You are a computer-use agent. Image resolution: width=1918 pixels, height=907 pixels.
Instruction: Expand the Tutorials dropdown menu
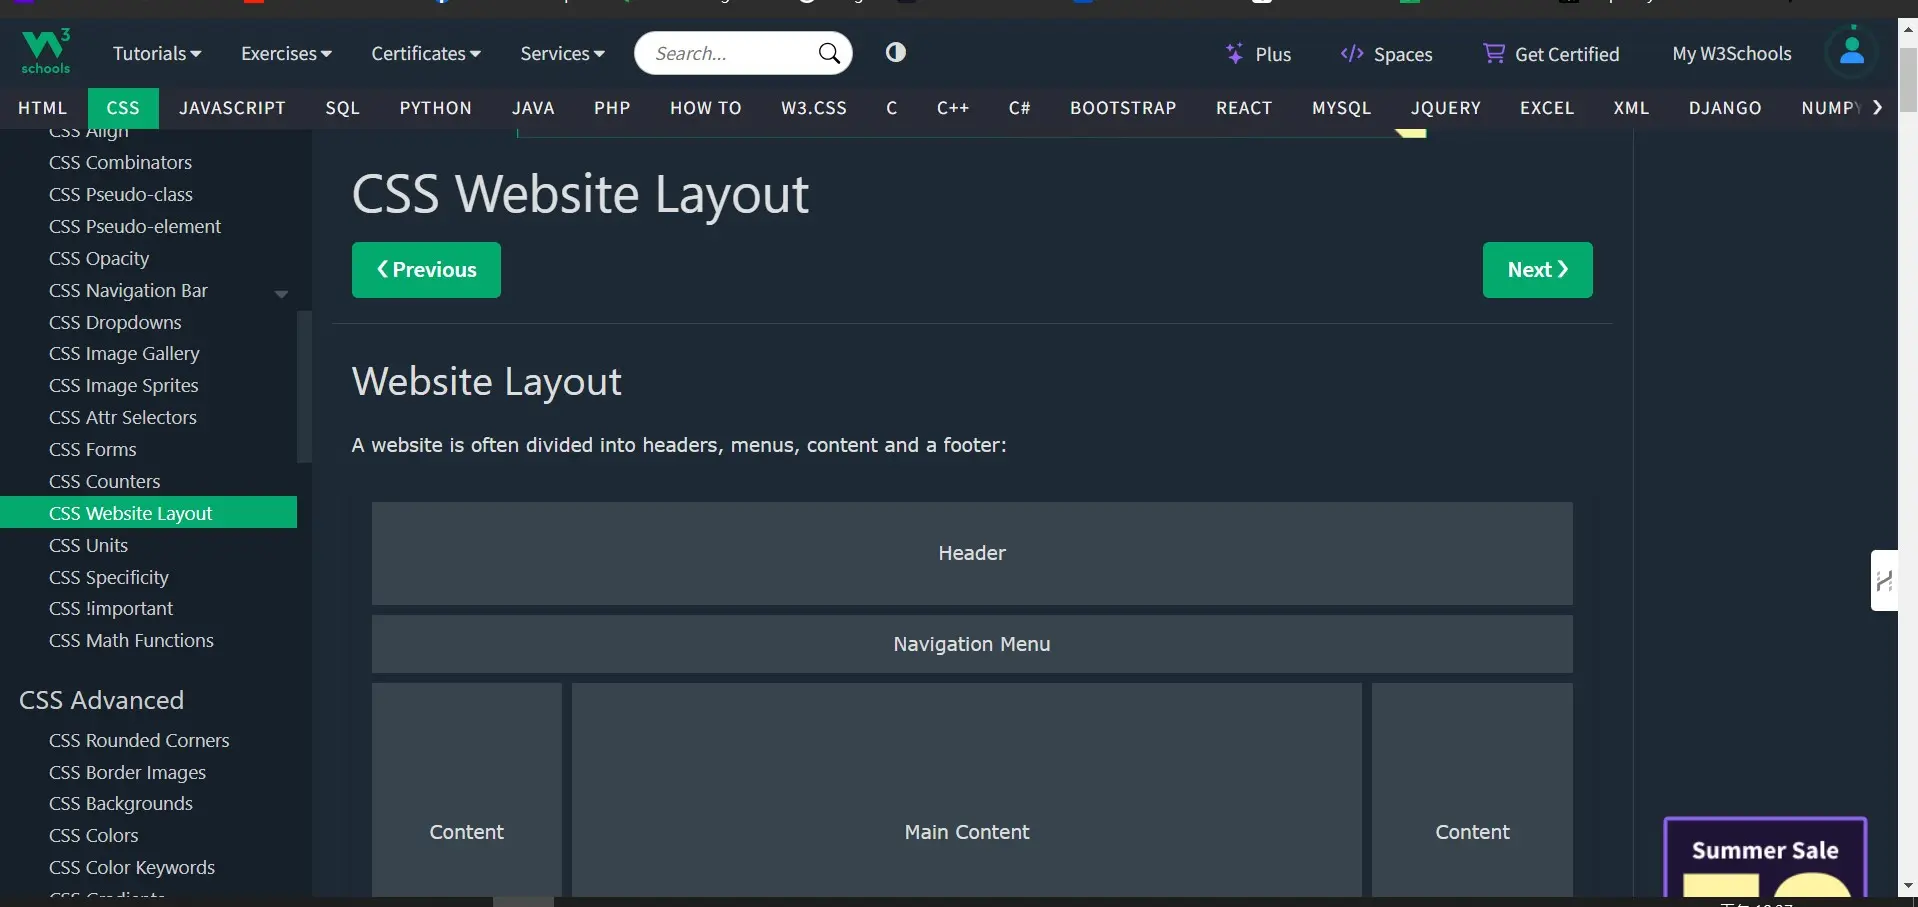pos(157,54)
